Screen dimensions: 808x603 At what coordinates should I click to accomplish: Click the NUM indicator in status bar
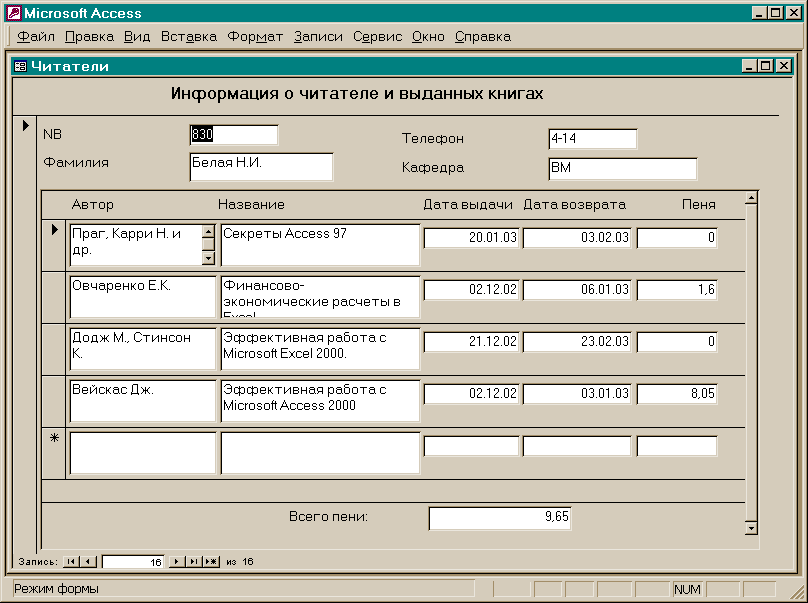(x=687, y=589)
